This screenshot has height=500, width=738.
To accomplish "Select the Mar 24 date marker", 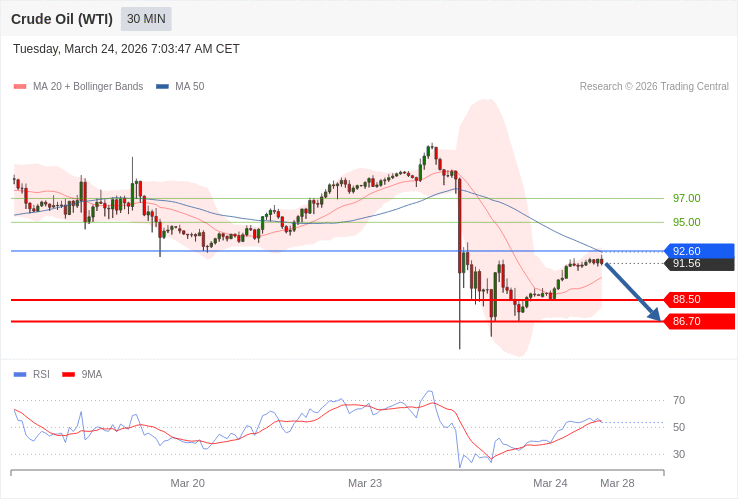I will coord(550,483).
